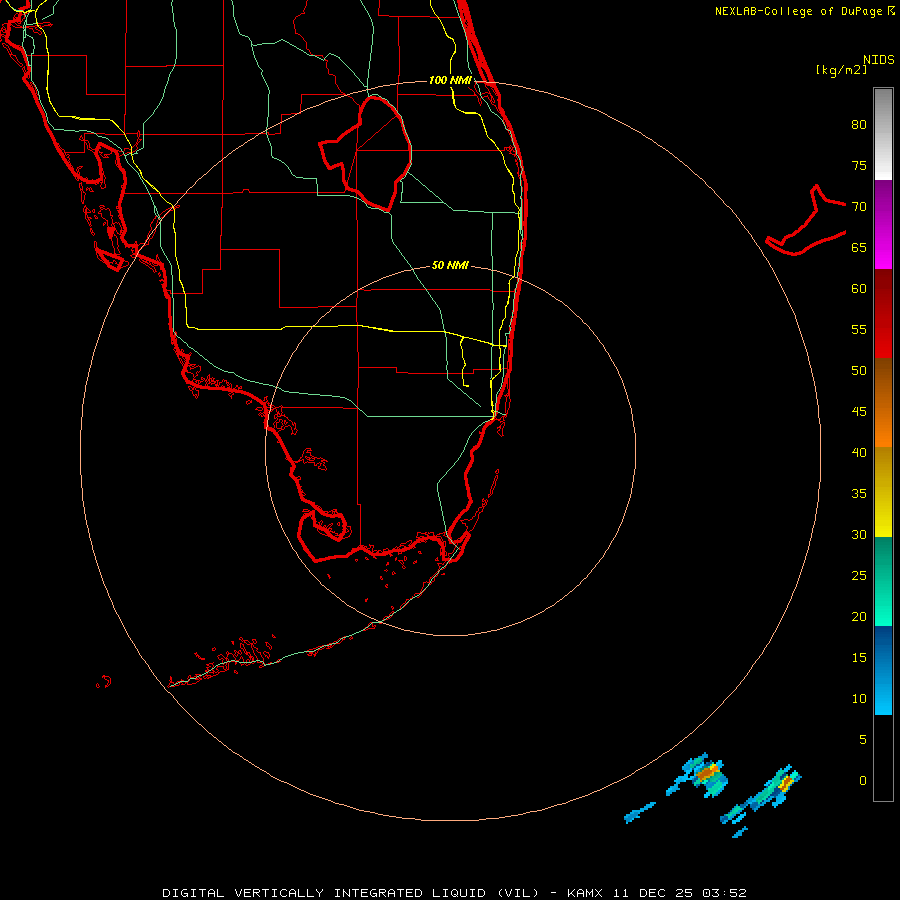Click the 35 value on the color scale
The image size is (900, 900).
859,494
